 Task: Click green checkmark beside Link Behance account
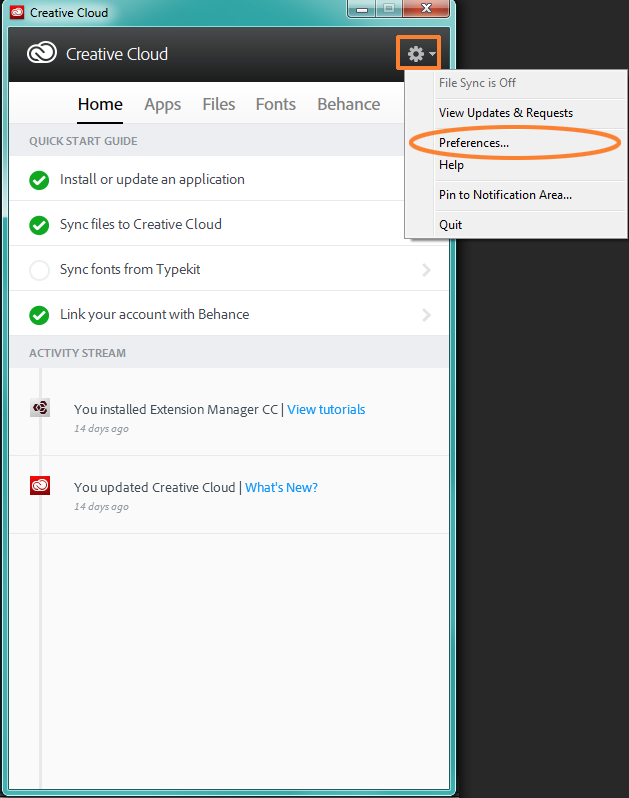[39, 315]
